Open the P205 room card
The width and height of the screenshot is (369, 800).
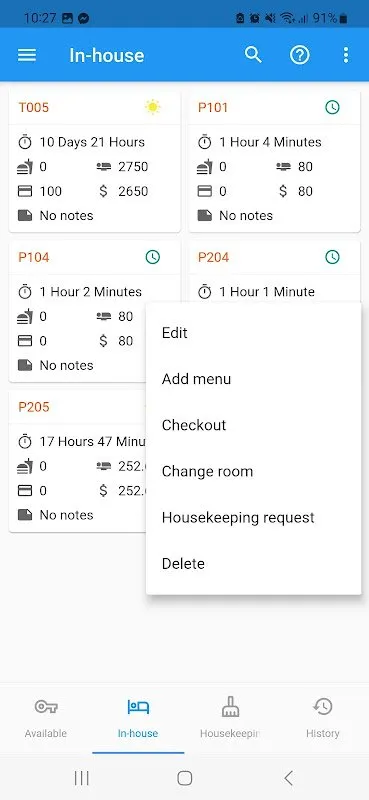tap(78, 461)
